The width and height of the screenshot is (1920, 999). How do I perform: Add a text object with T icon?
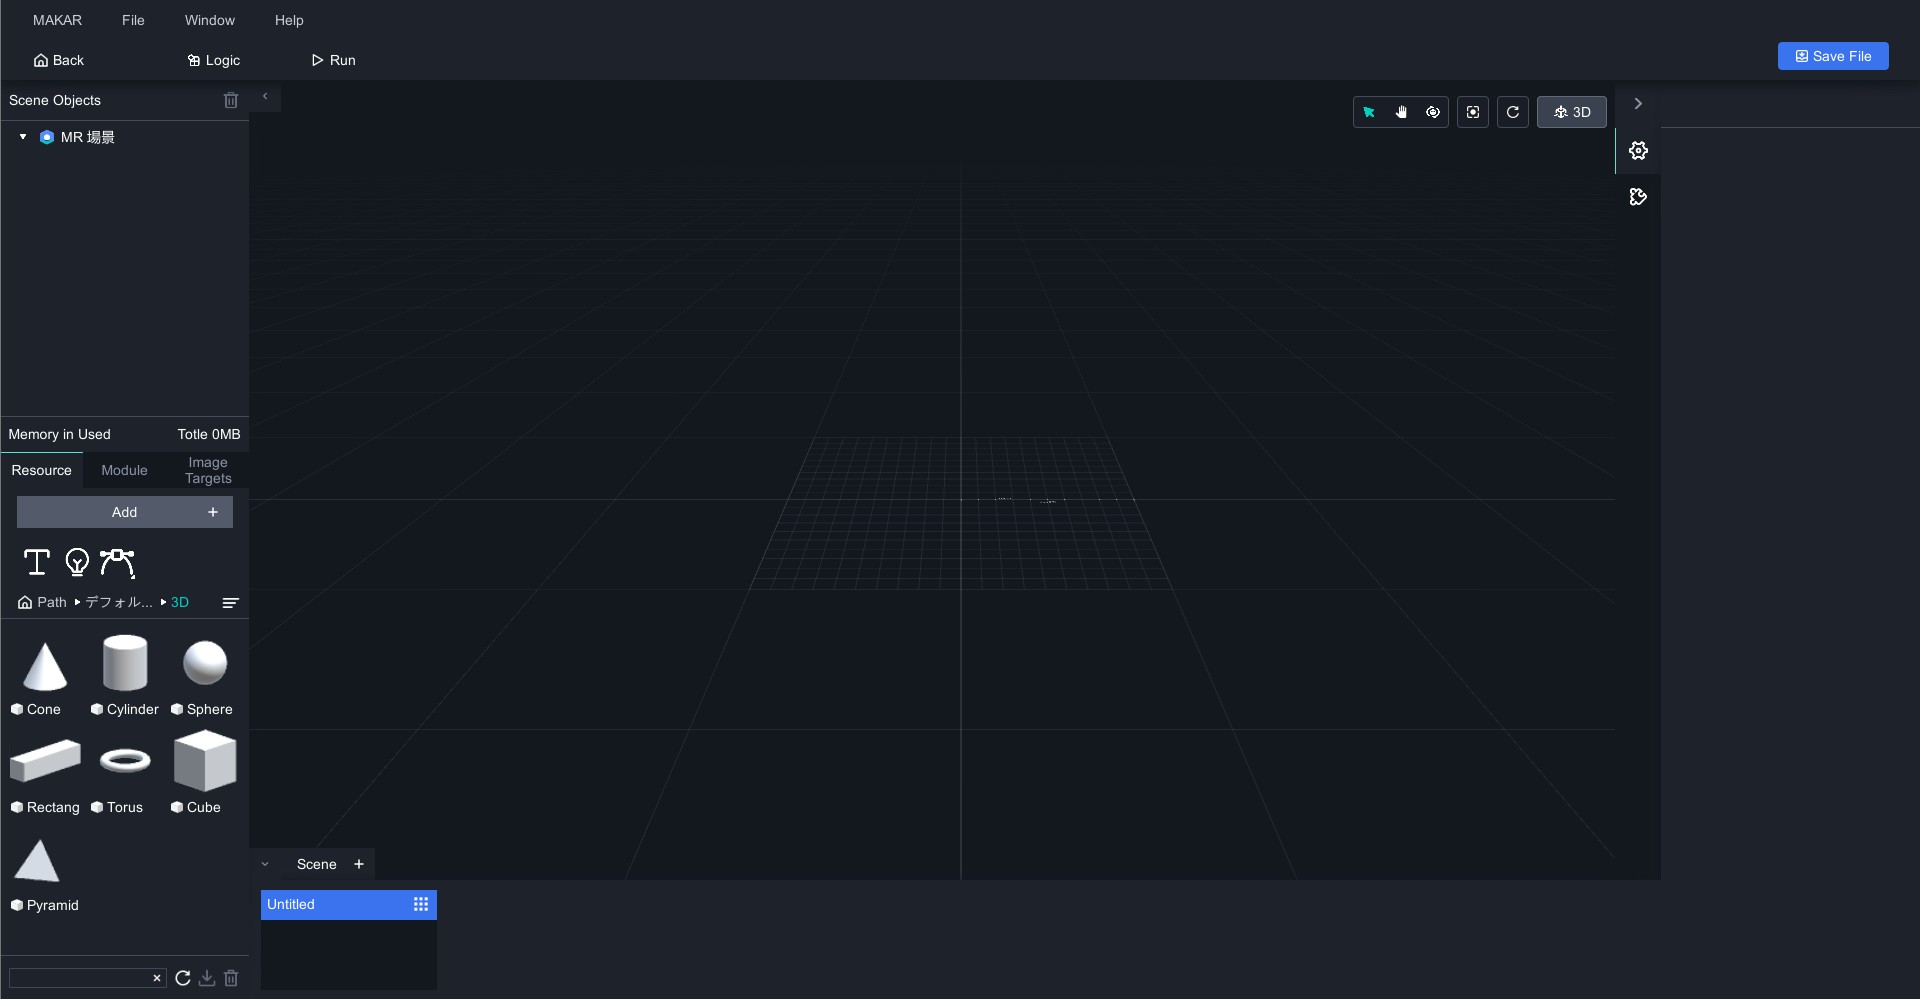pos(37,562)
